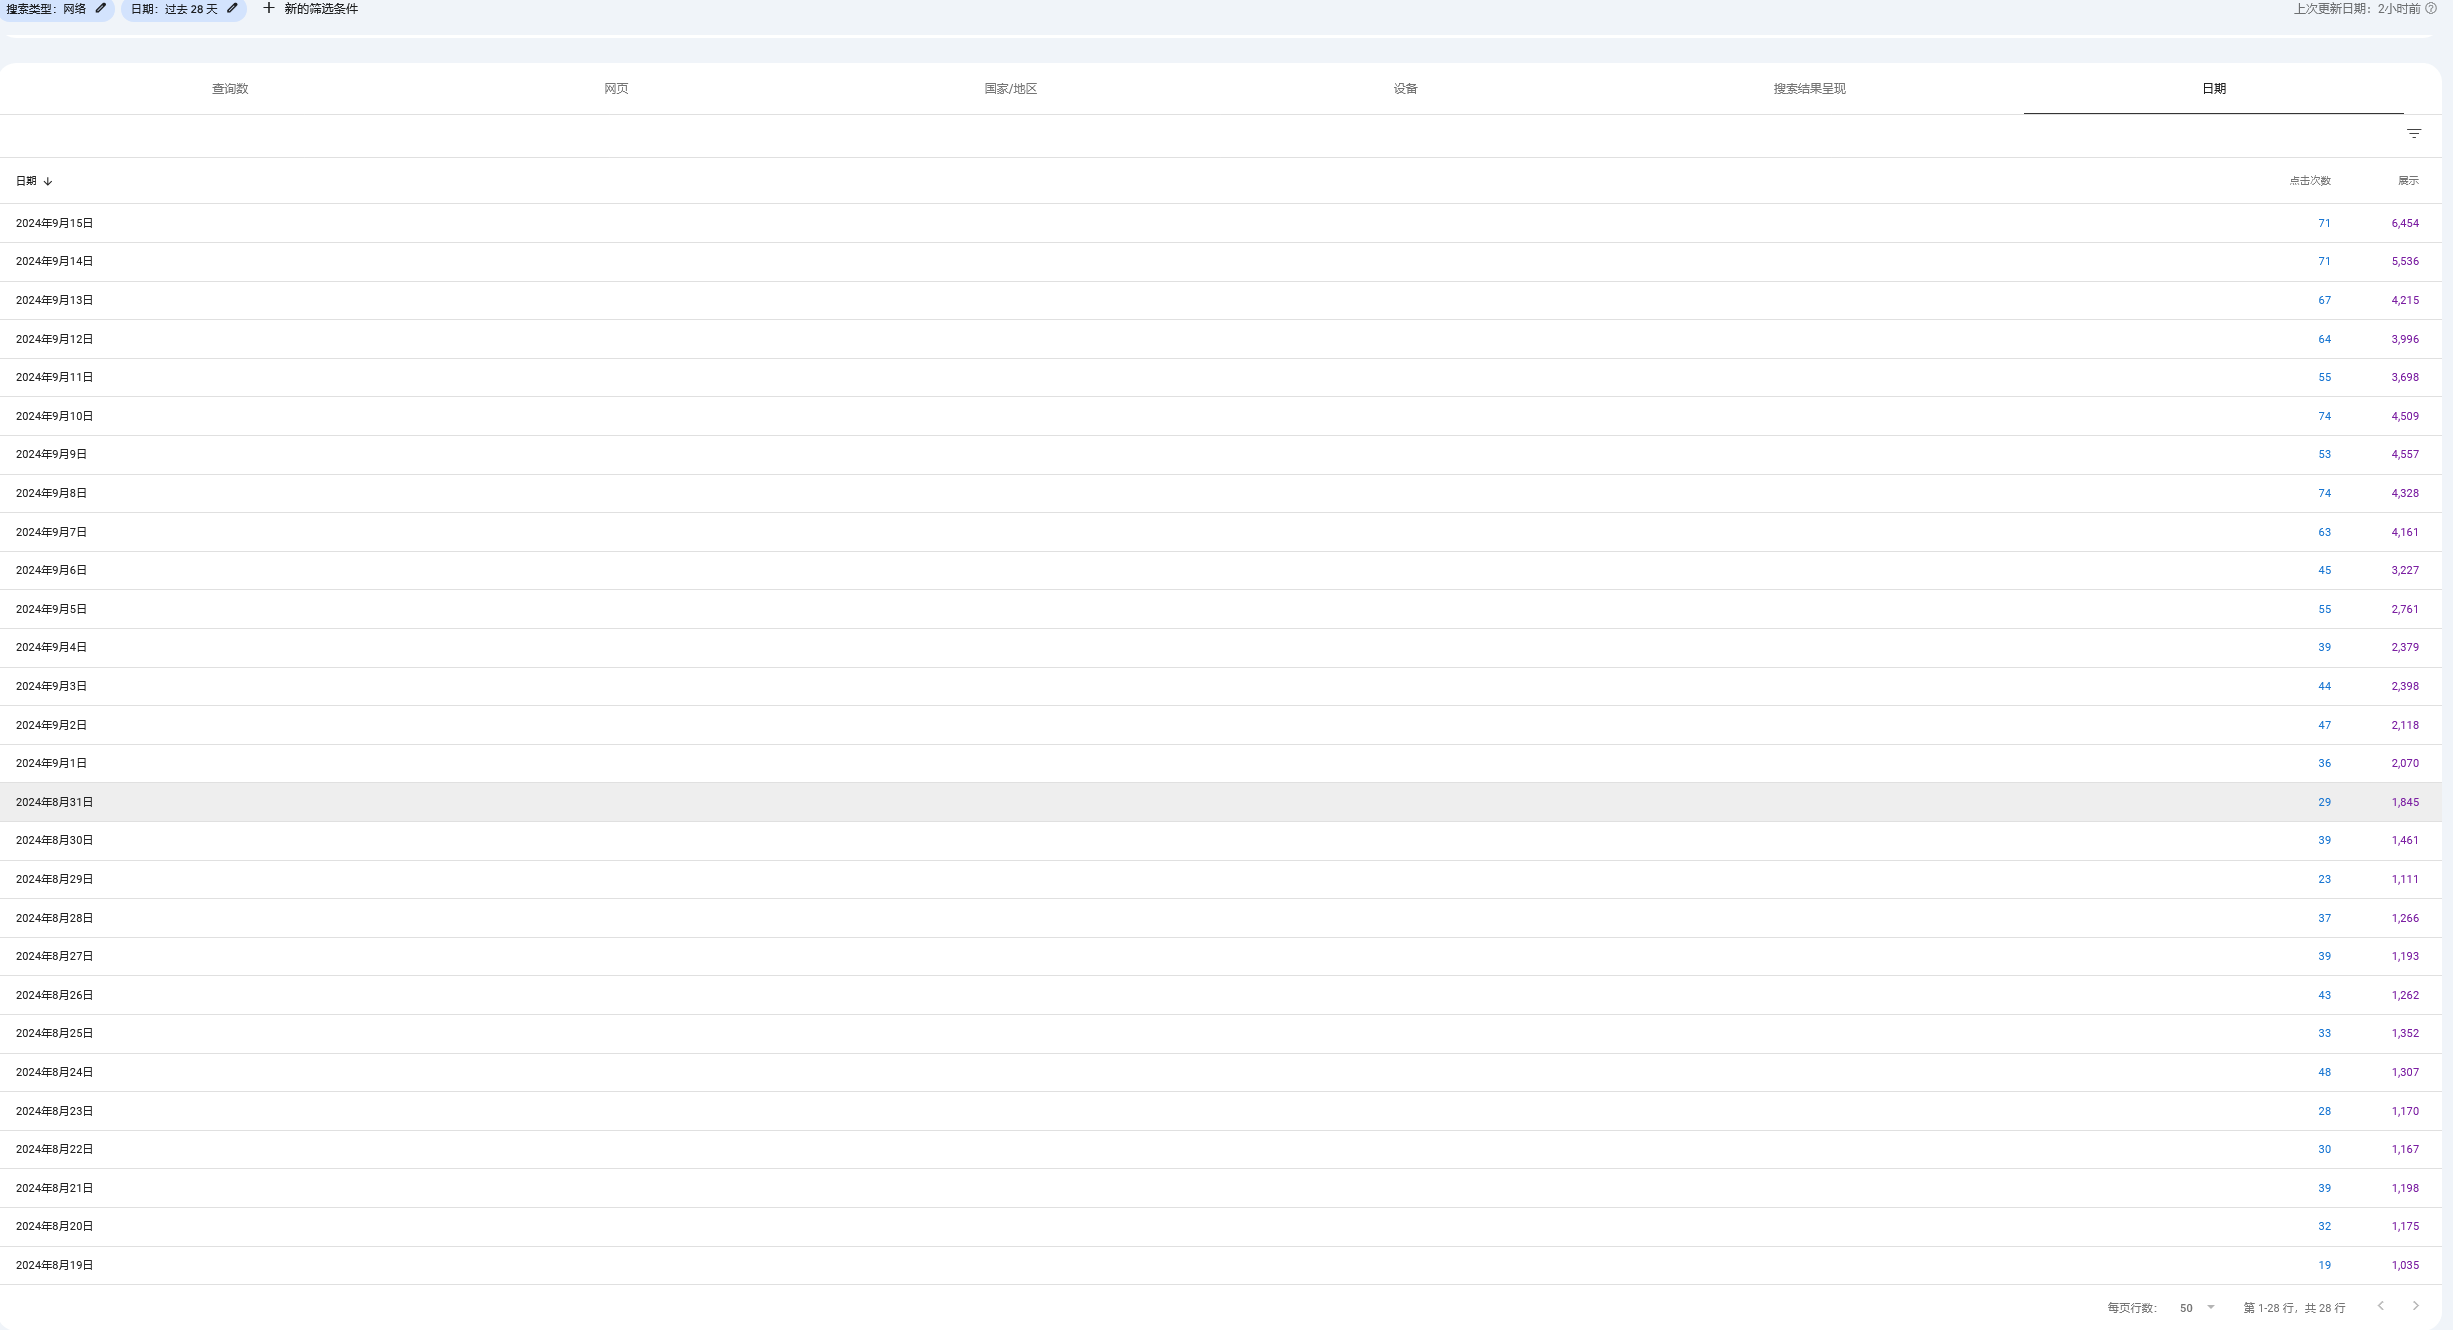Select row 2024年9月9日
This screenshot has height=1330, width=2453.
click(1221, 454)
